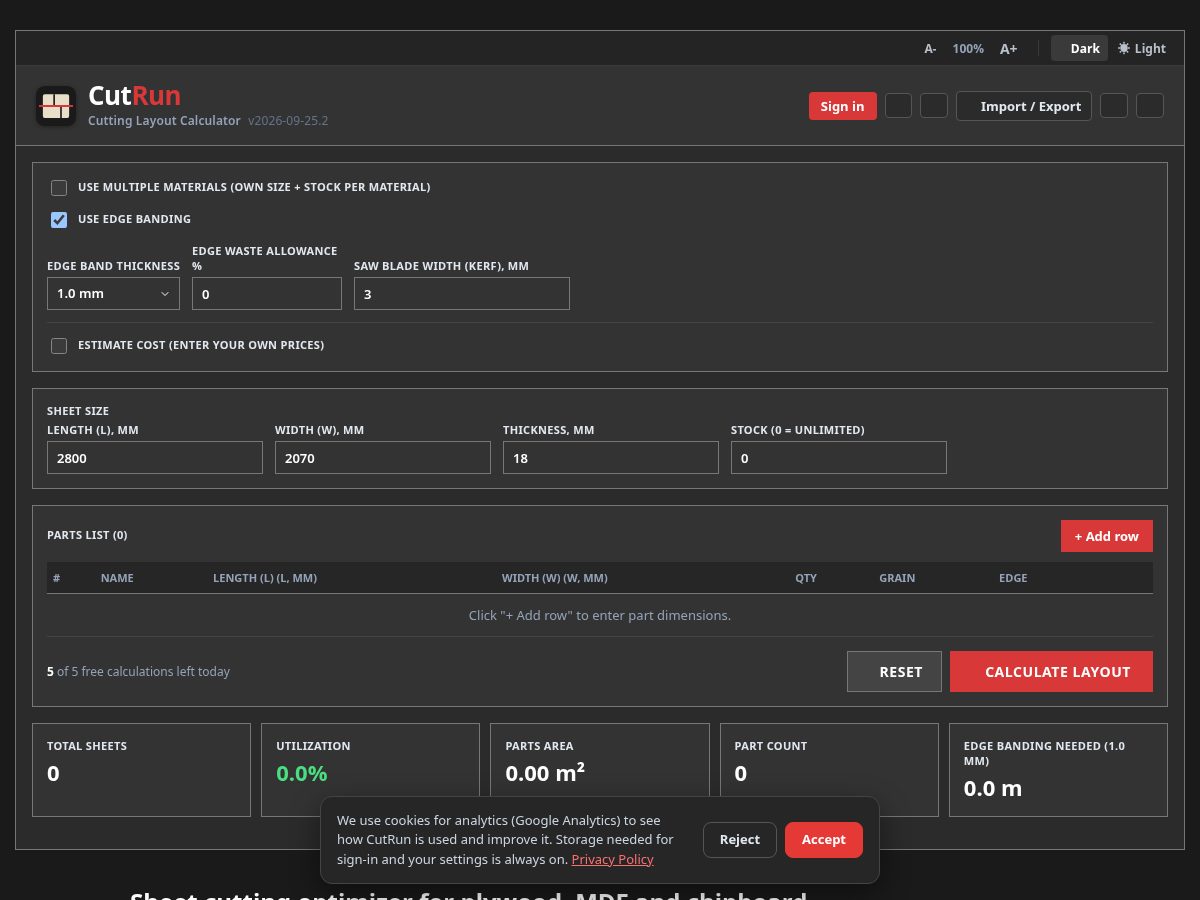Uncheck Use Edge Banding checkbox
The height and width of the screenshot is (900, 1200).
coord(59,219)
